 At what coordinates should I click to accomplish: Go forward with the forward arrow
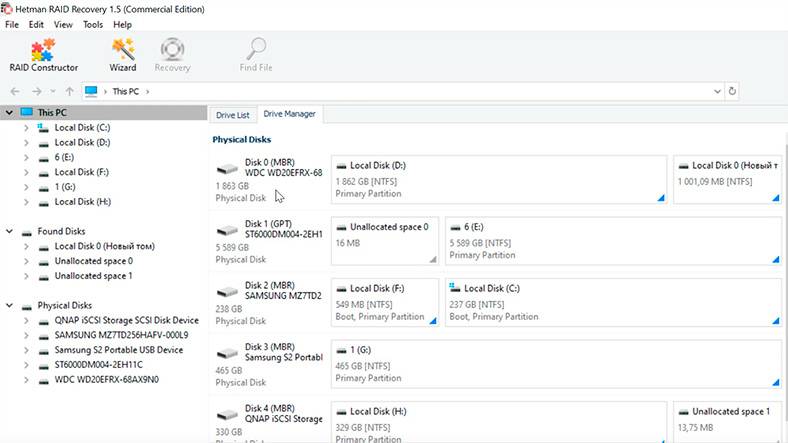(37, 91)
